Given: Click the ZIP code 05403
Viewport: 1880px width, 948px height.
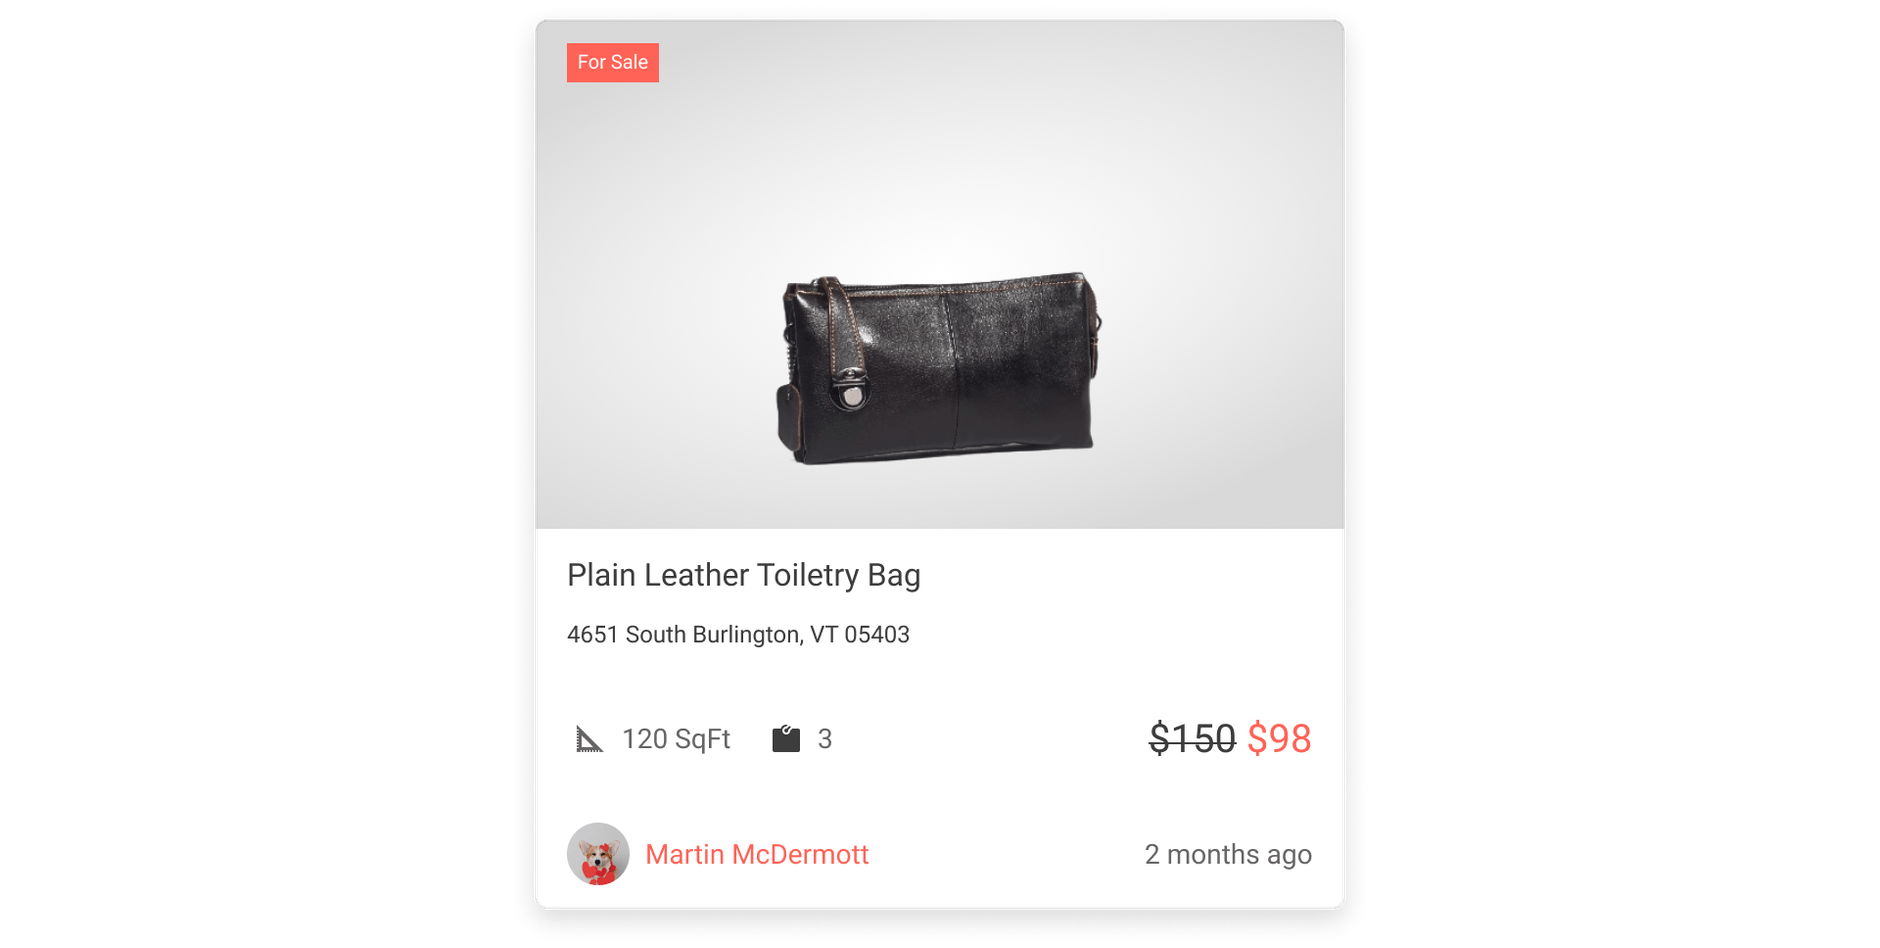Looking at the screenshot, I should pyautogui.click(x=877, y=635).
